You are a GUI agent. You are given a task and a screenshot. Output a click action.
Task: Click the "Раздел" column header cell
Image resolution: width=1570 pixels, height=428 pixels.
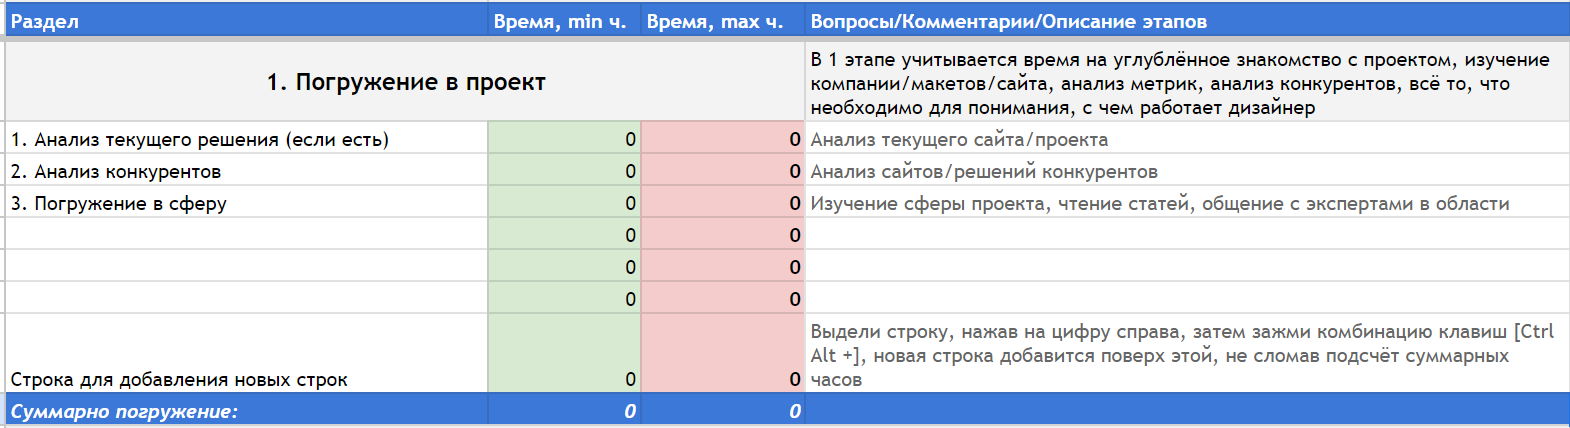coord(246,21)
